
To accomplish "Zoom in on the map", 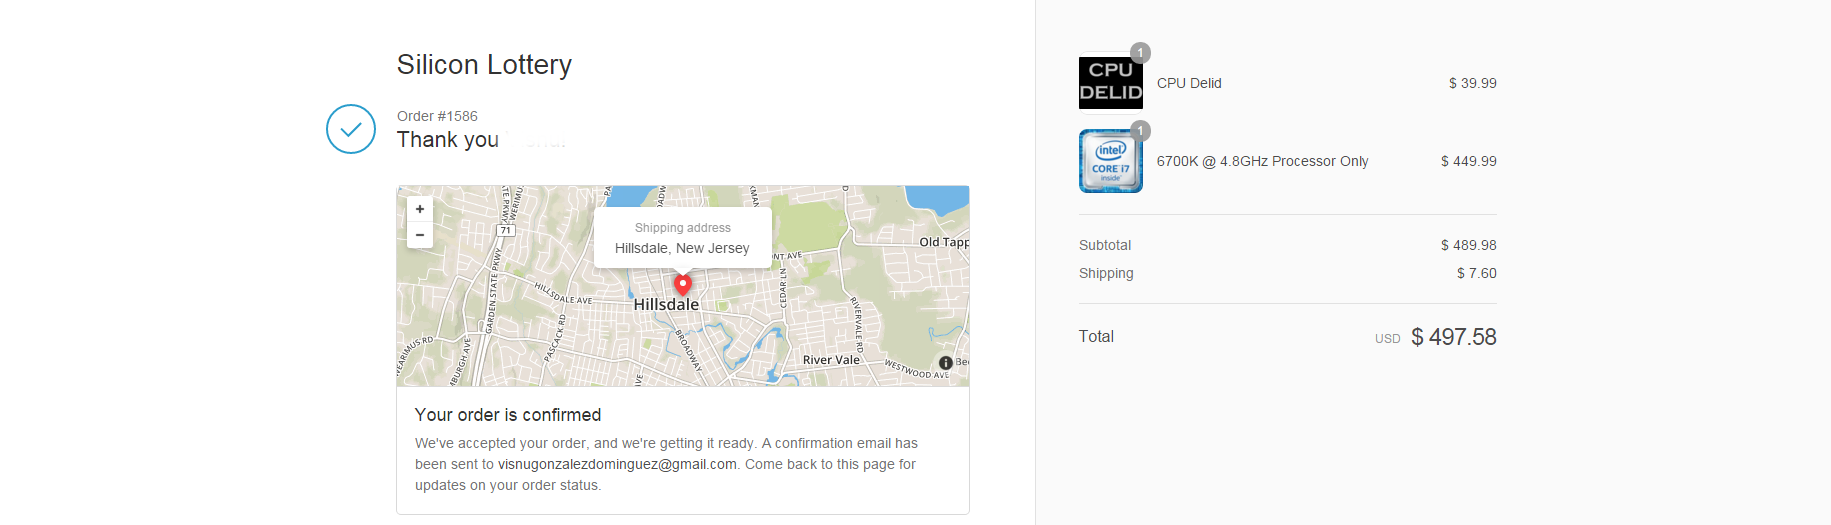I will pos(420,209).
